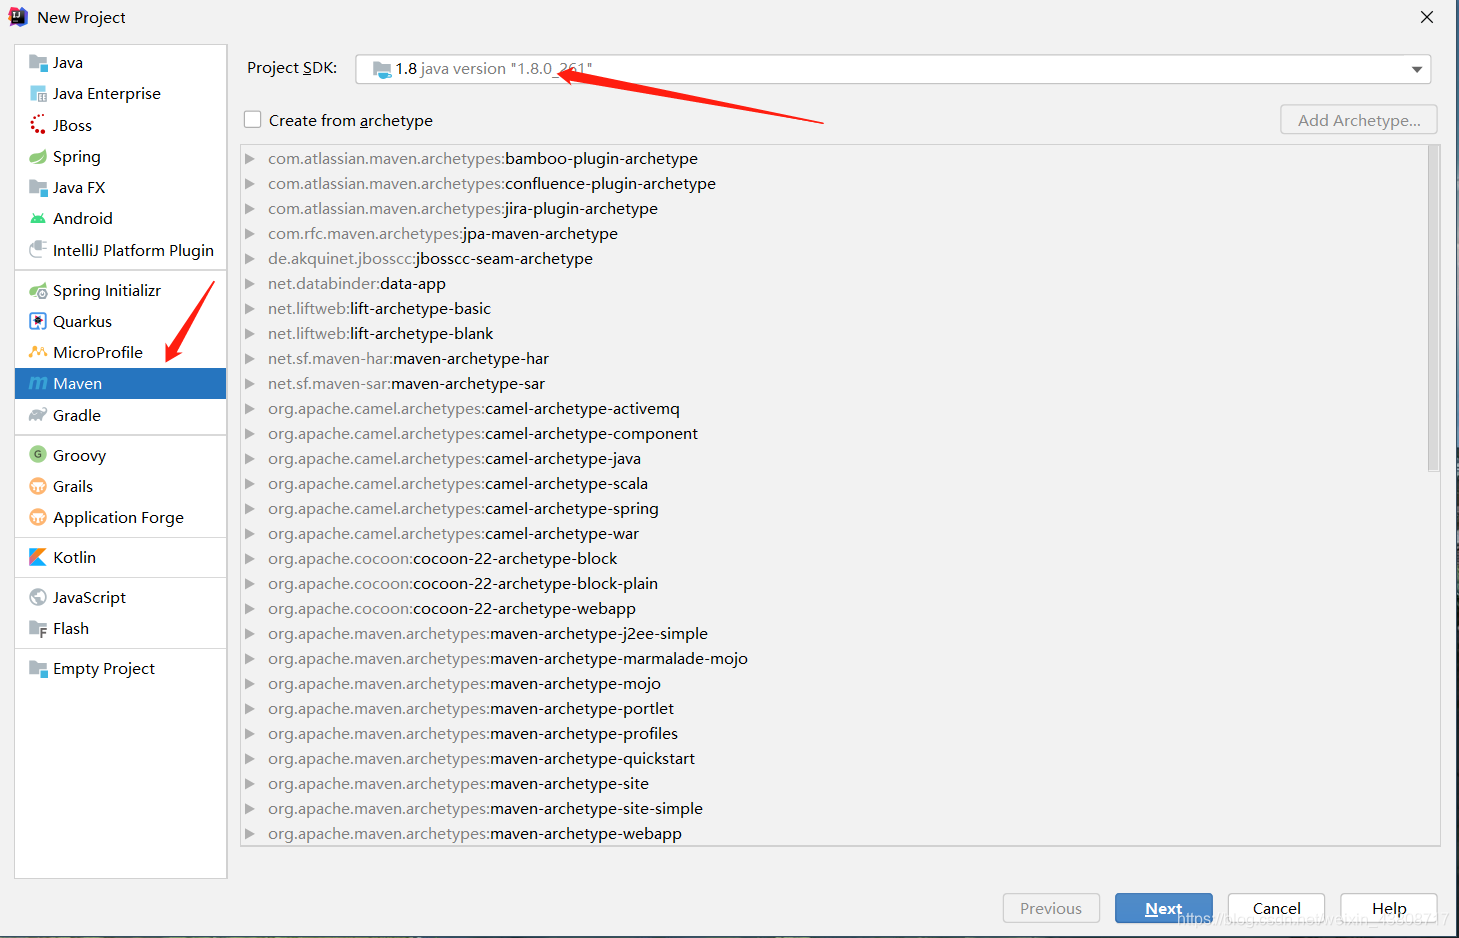The height and width of the screenshot is (938, 1459).
Task: Click the Spring Initializr icon
Action: click(x=38, y=291)
